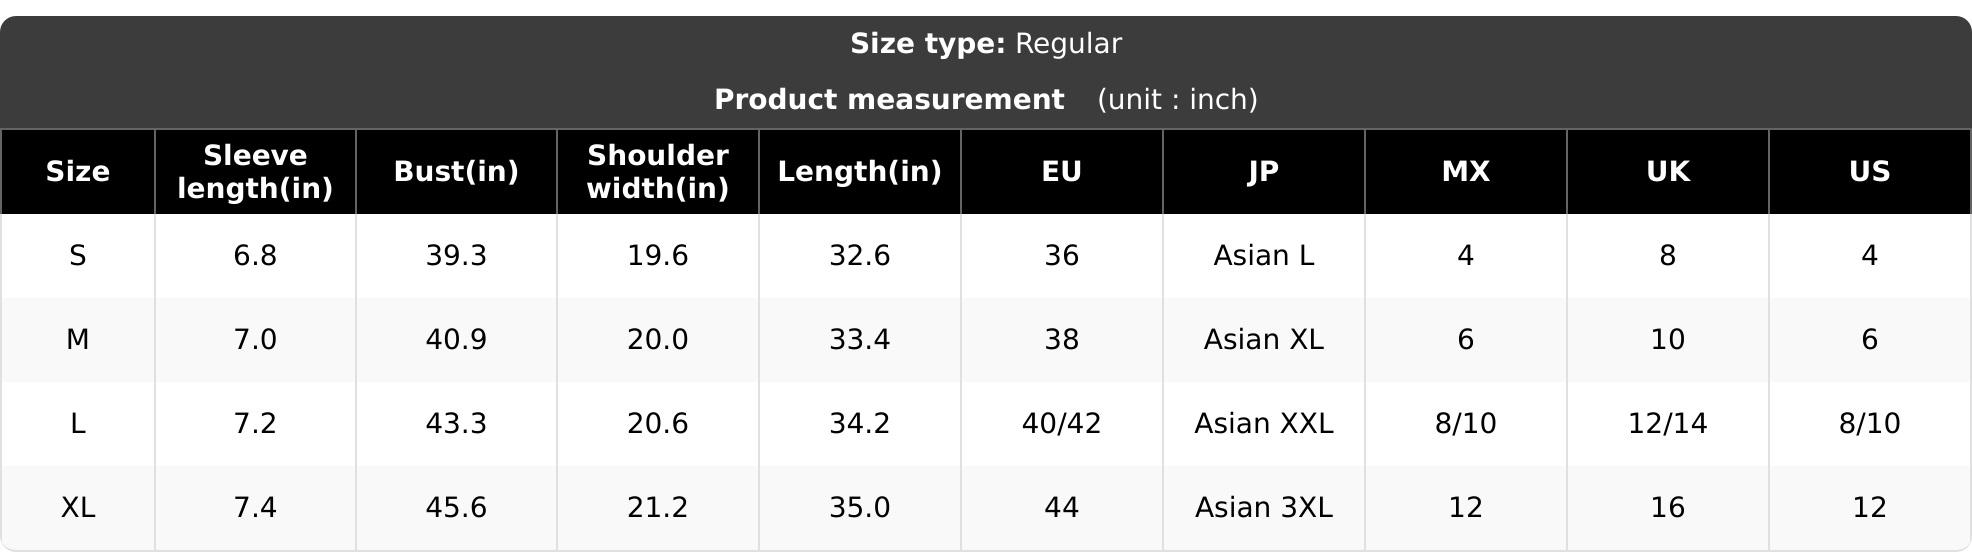Select the Shoulder width(in) column header
Viewport: 1972px width, 552px height.
coord(658,172)
